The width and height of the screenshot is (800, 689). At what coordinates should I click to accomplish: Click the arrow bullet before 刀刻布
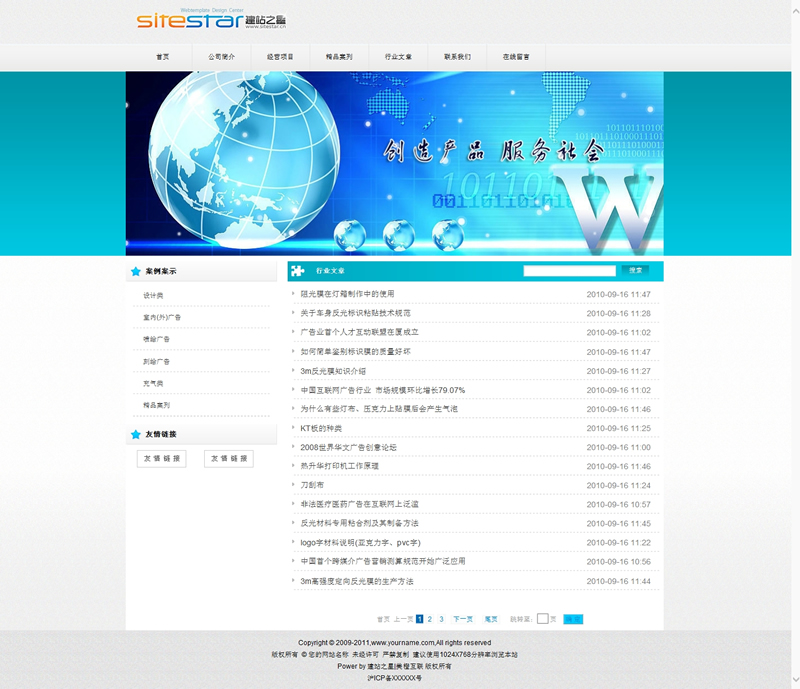pyautogui.click(x=293, y=485)
